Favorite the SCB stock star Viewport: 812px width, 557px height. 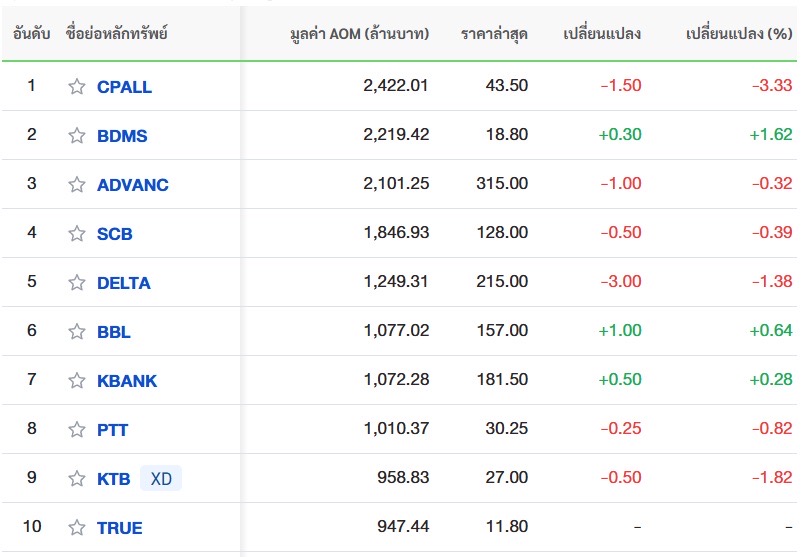pyautogui.click(x=77, y=234)
